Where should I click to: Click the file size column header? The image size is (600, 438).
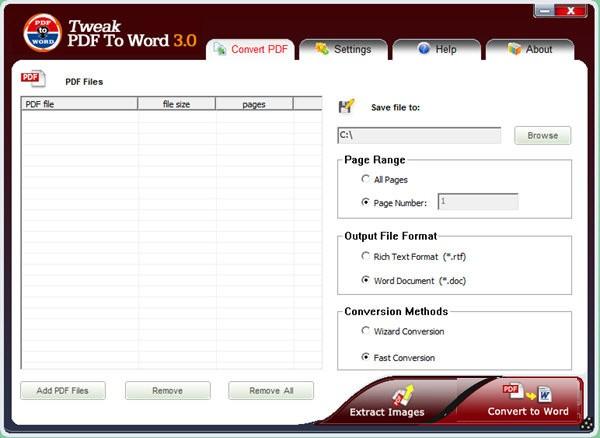tap(176, 104)
